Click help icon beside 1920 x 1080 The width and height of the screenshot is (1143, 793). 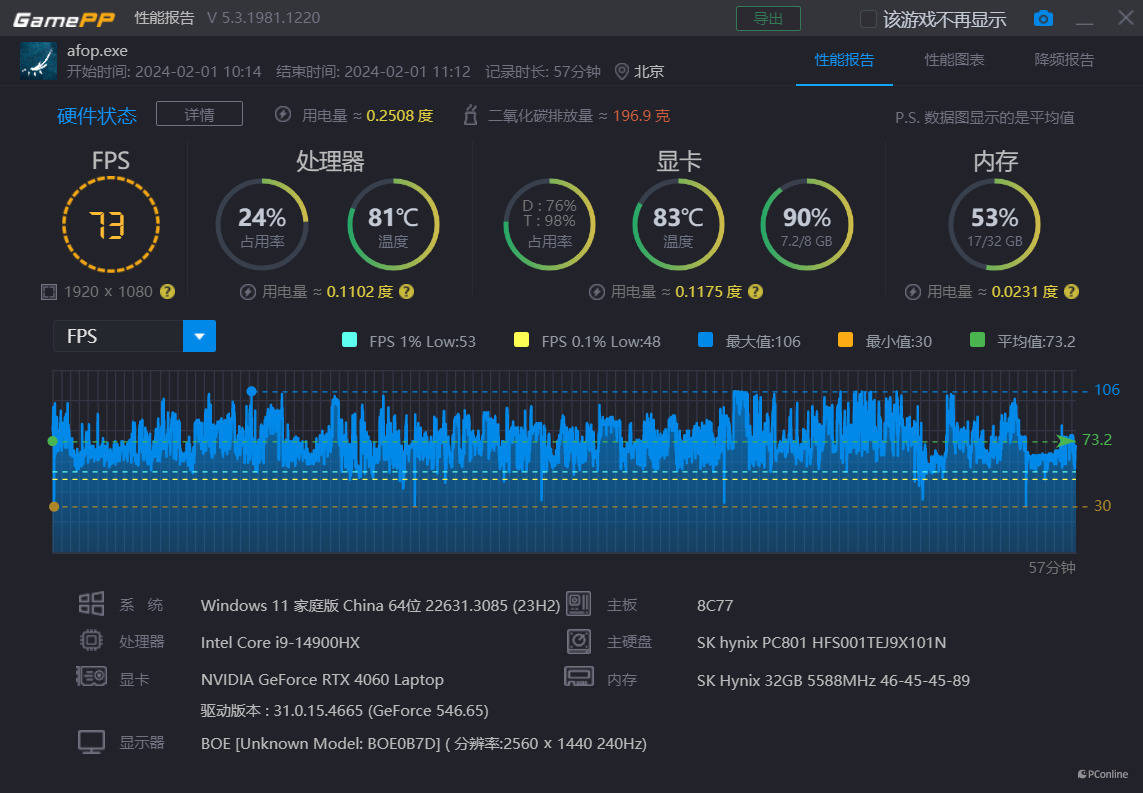(x=168, y=292)
